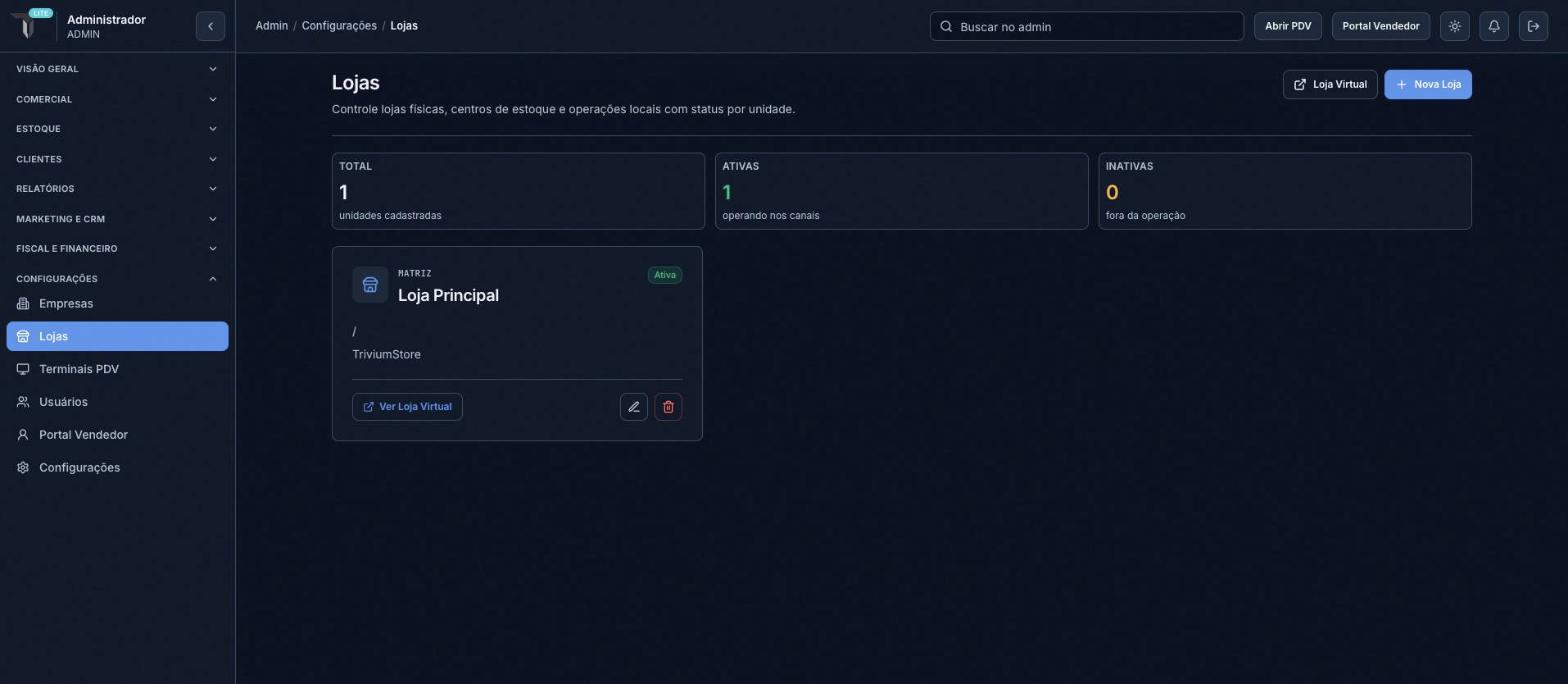Click the TriviumStore text on the card
Image resolution: width=1568 pixels, height=684 pixels.
click(x=386, y=355)
